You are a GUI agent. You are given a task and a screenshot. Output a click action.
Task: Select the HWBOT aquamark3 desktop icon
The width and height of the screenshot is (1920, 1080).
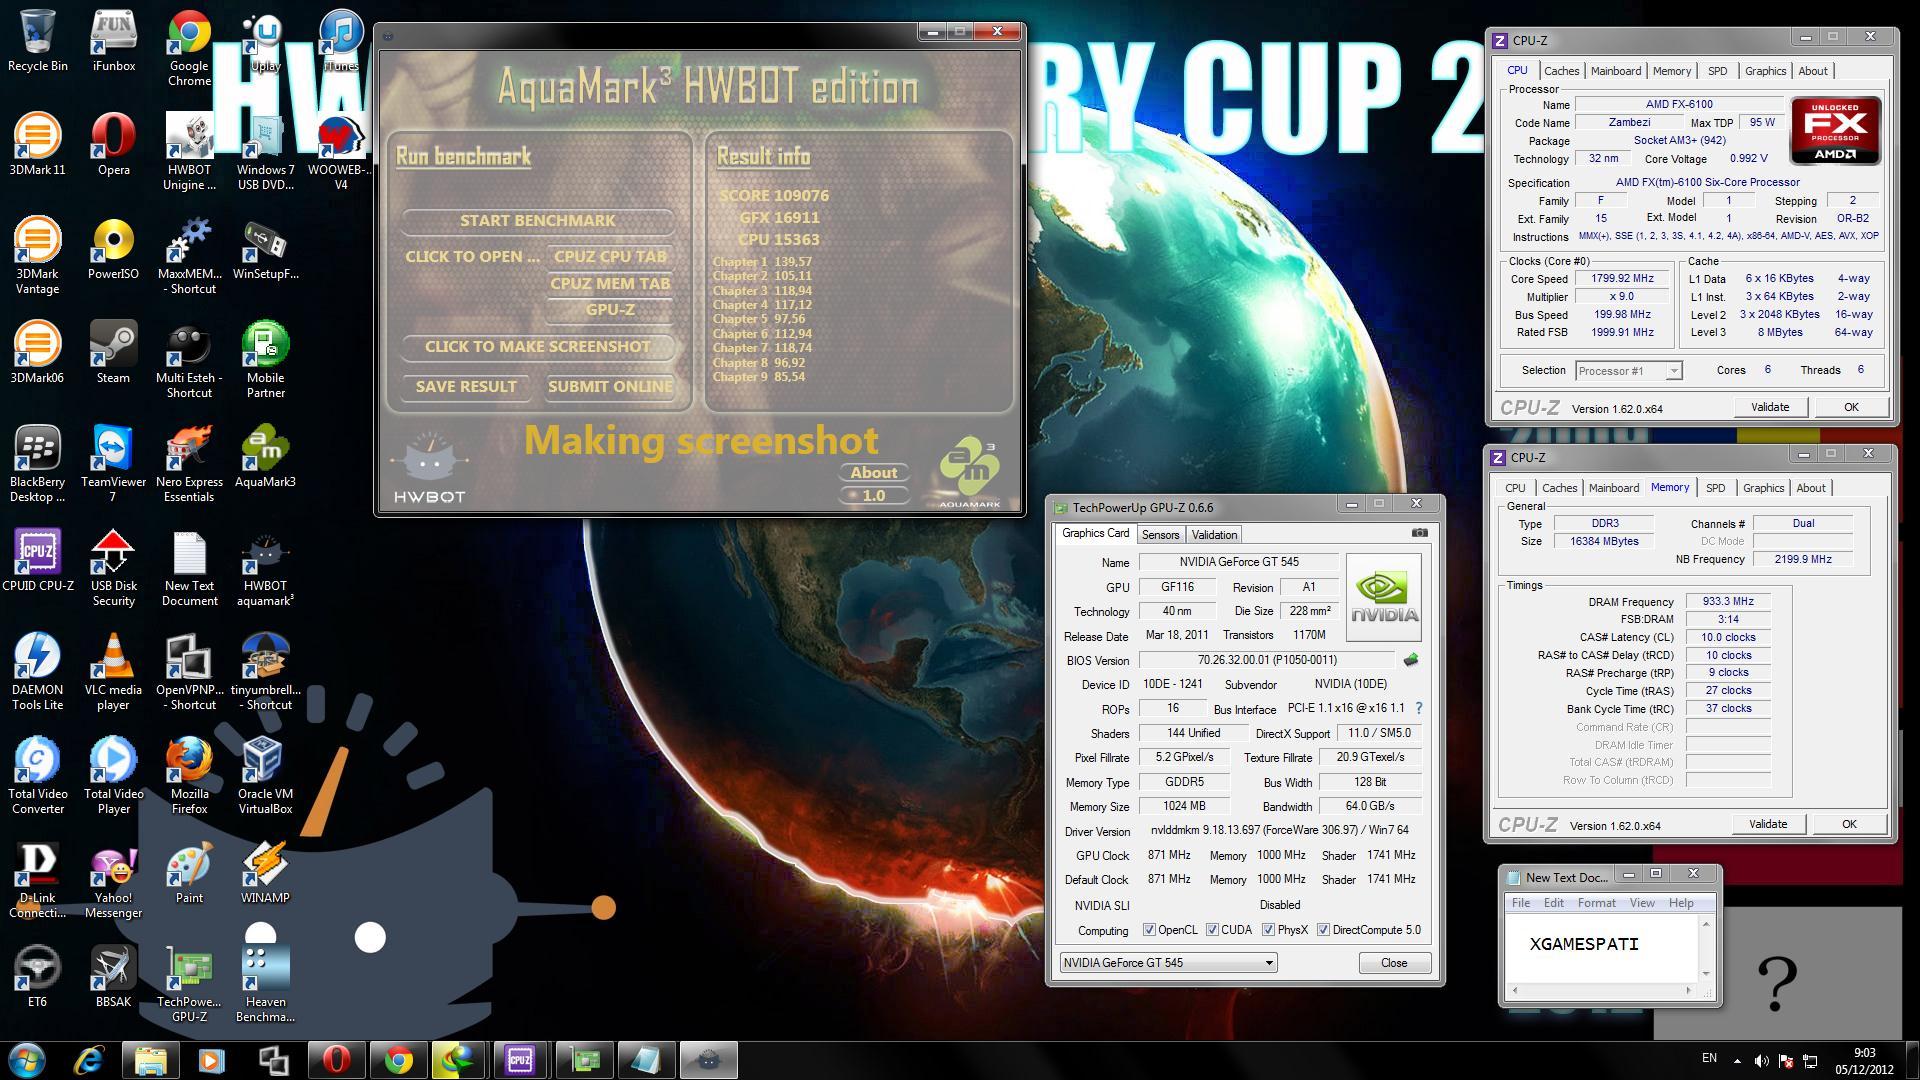(x=265, y=568)
